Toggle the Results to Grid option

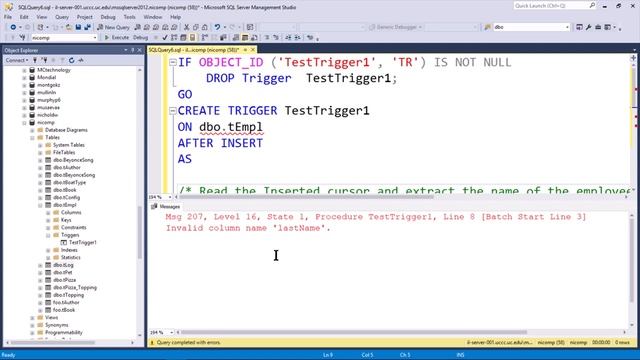point(245,38)
